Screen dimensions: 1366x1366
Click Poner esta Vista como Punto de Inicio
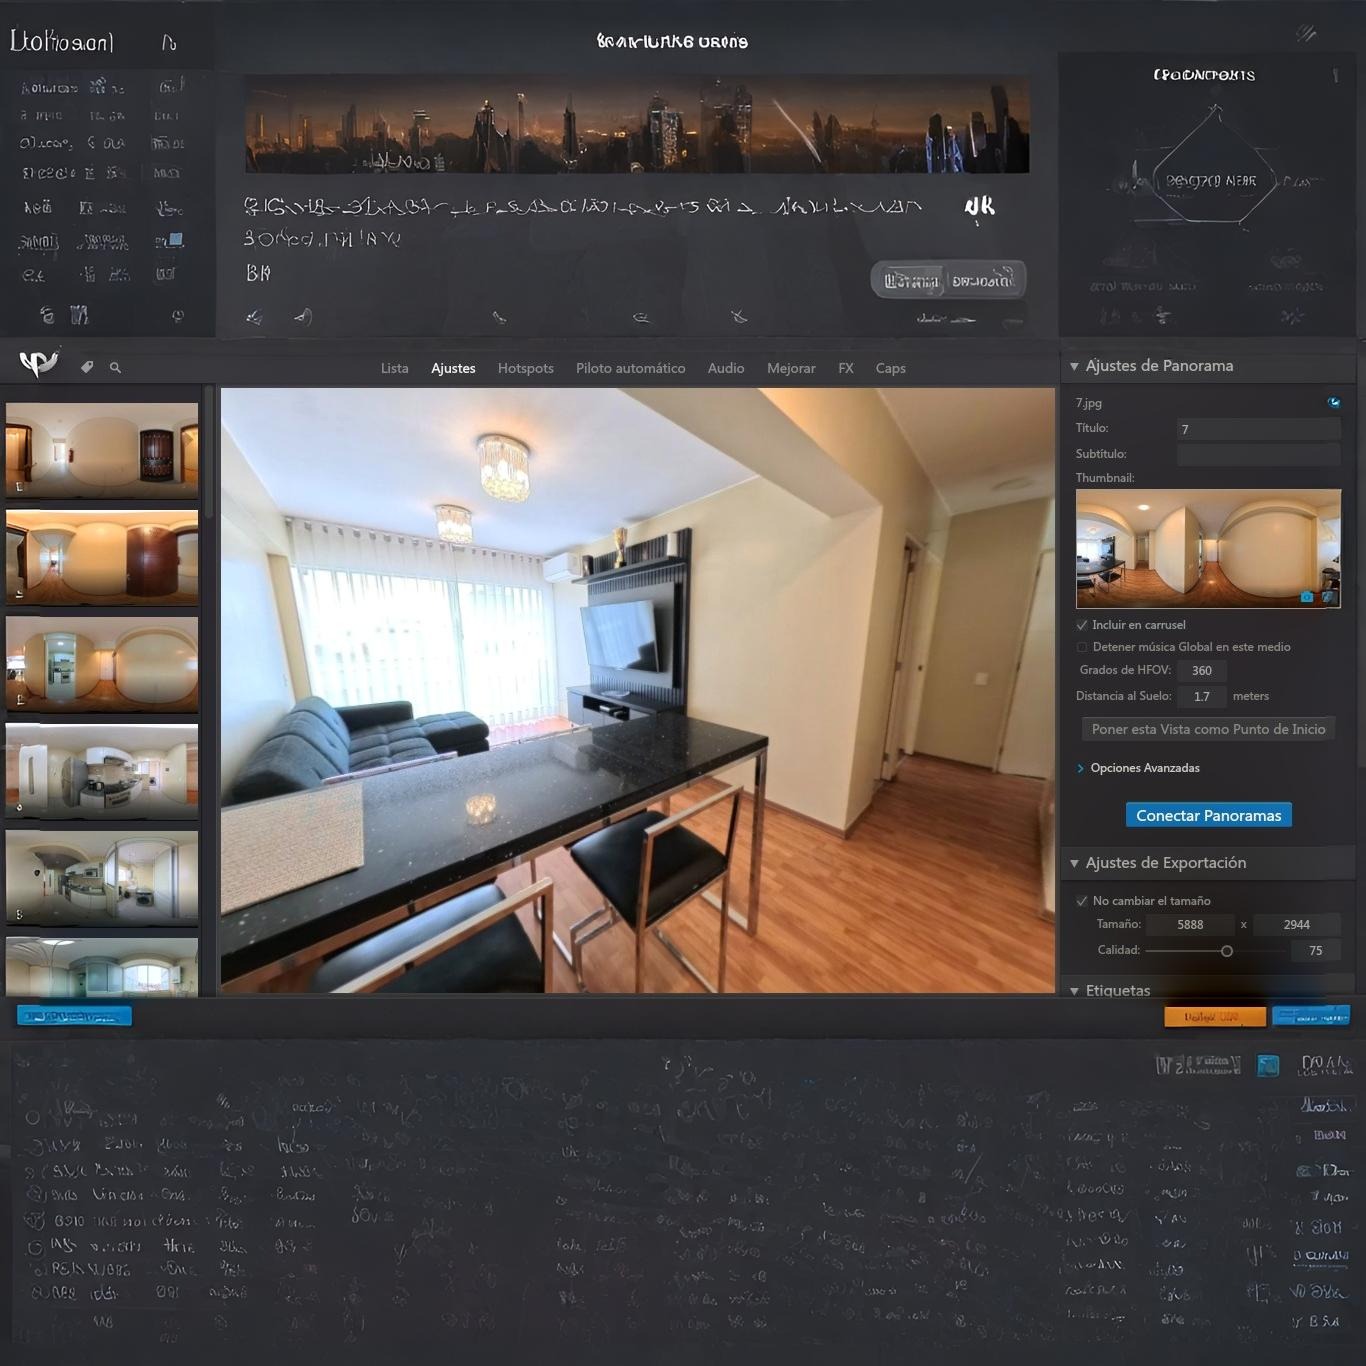point(1208,729)
